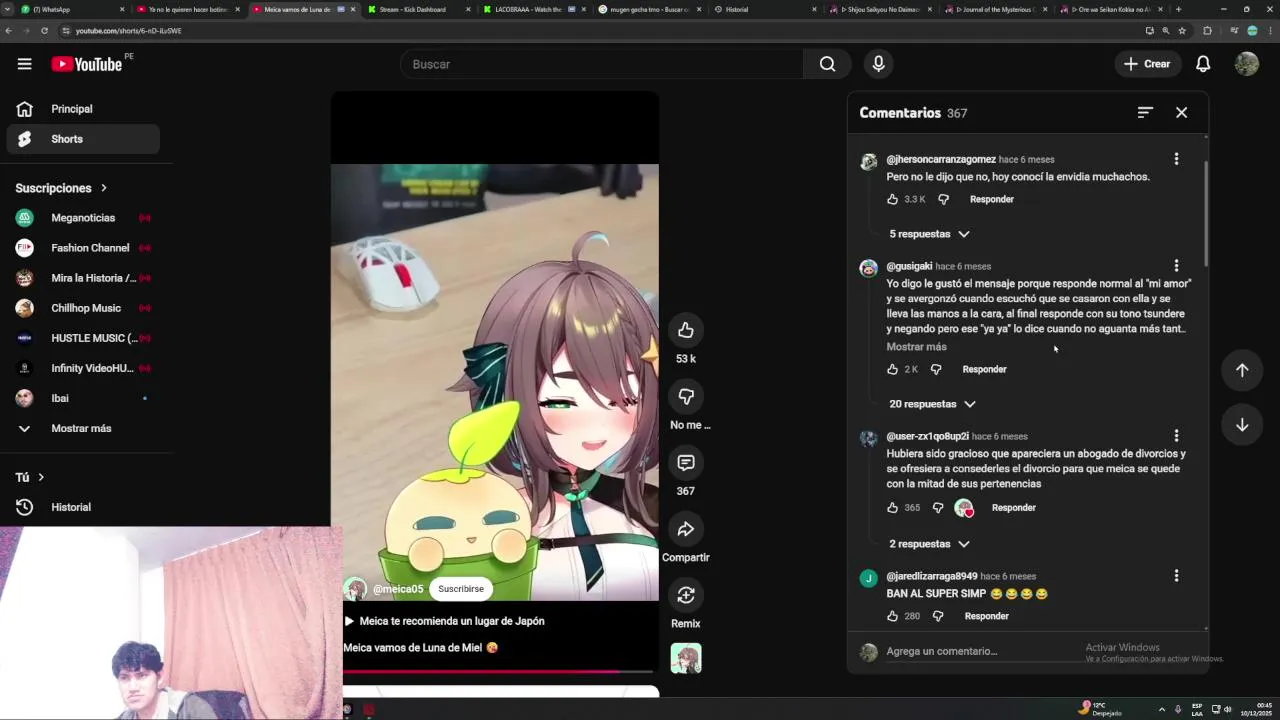Open Principal in sidebar
This screenshot has width=1280, height=720.
[84, 109]
